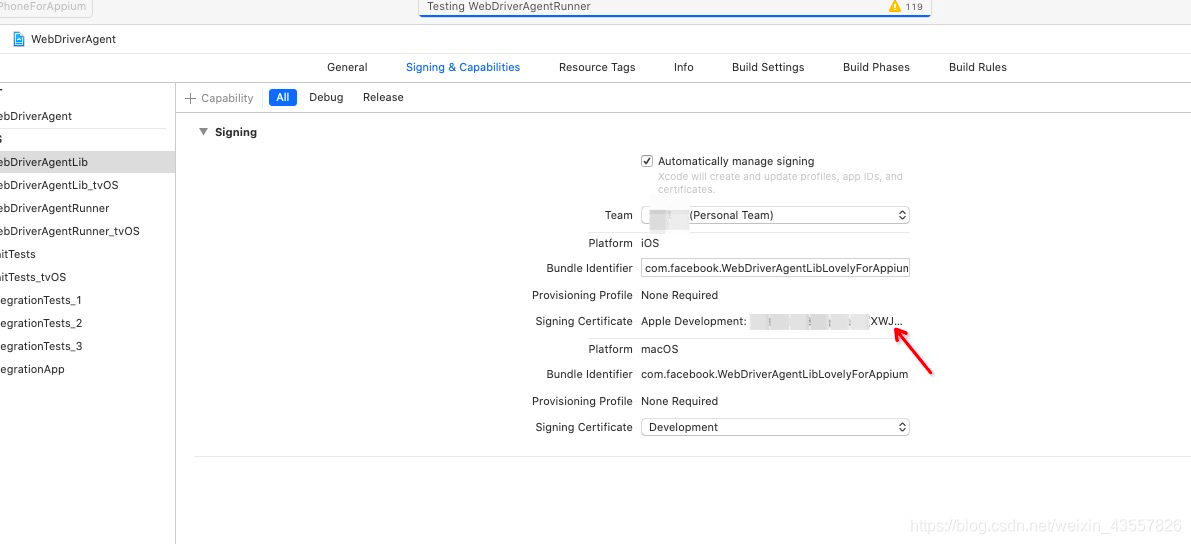Select the UnitTests_tvOS target
1191x544 pixels.
[87, 277]
